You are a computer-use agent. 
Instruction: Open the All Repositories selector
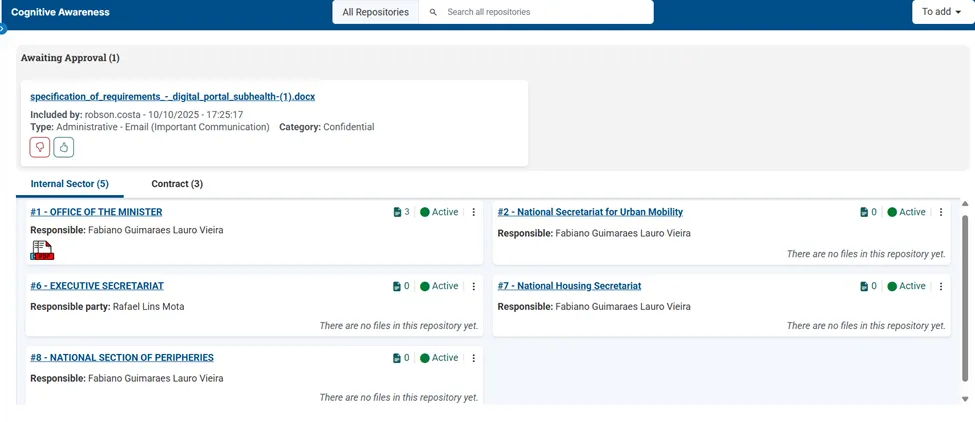pos(376,12)
